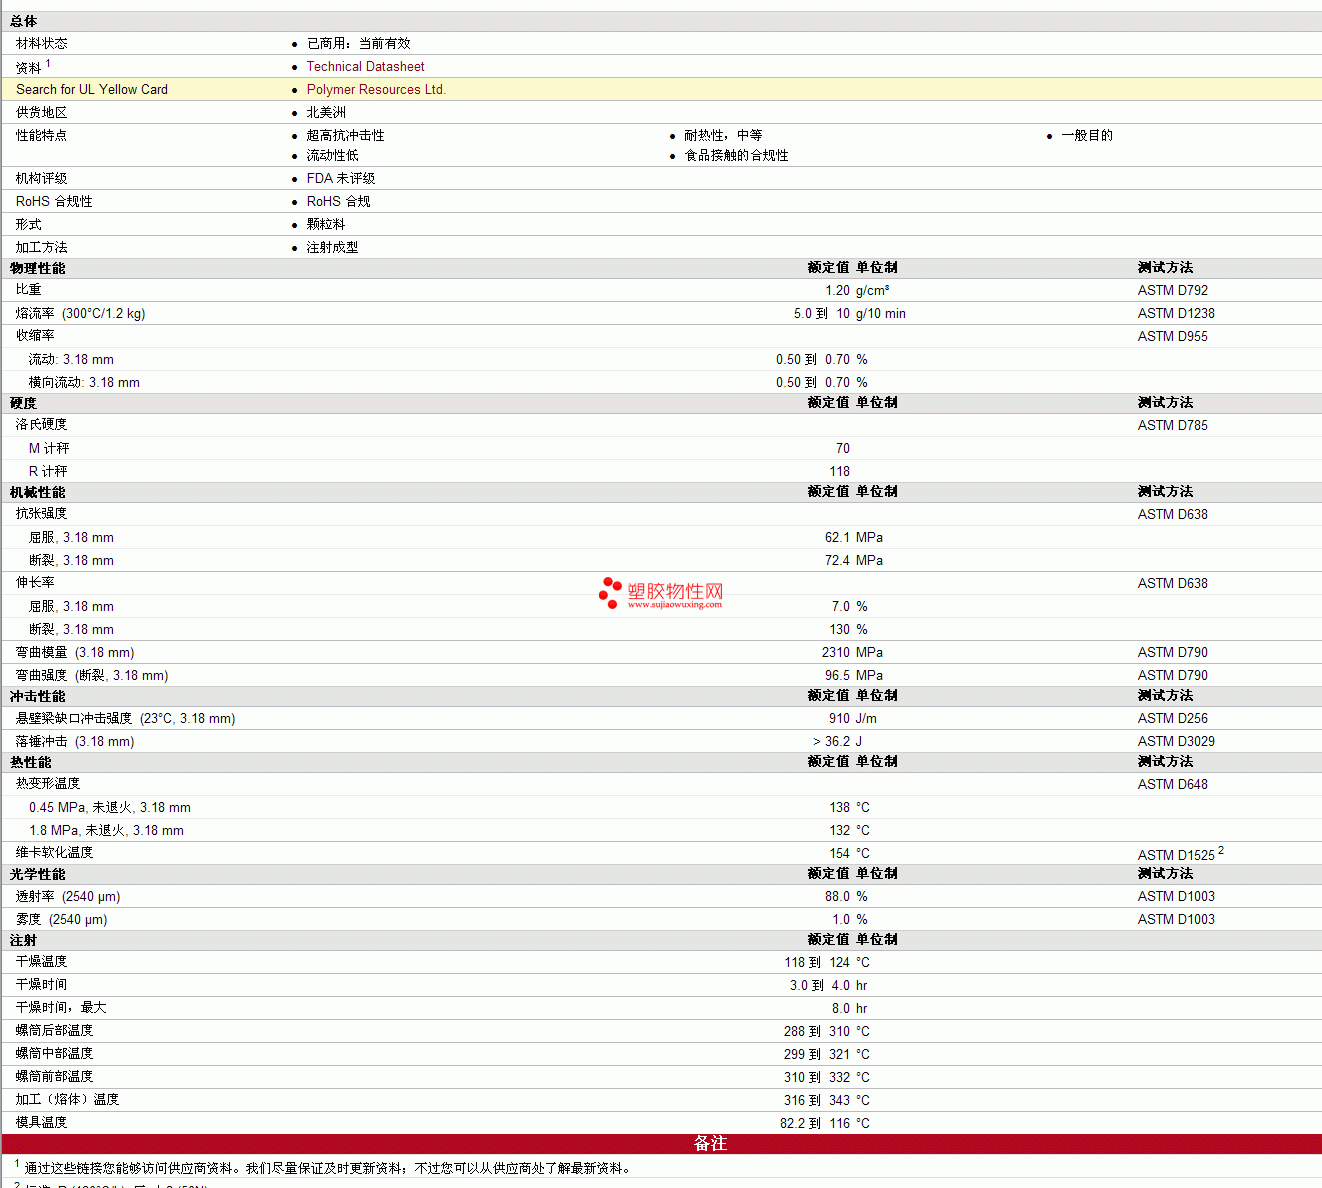
Task: Select the value 已商用：当前有效
Action: [359, 43]
